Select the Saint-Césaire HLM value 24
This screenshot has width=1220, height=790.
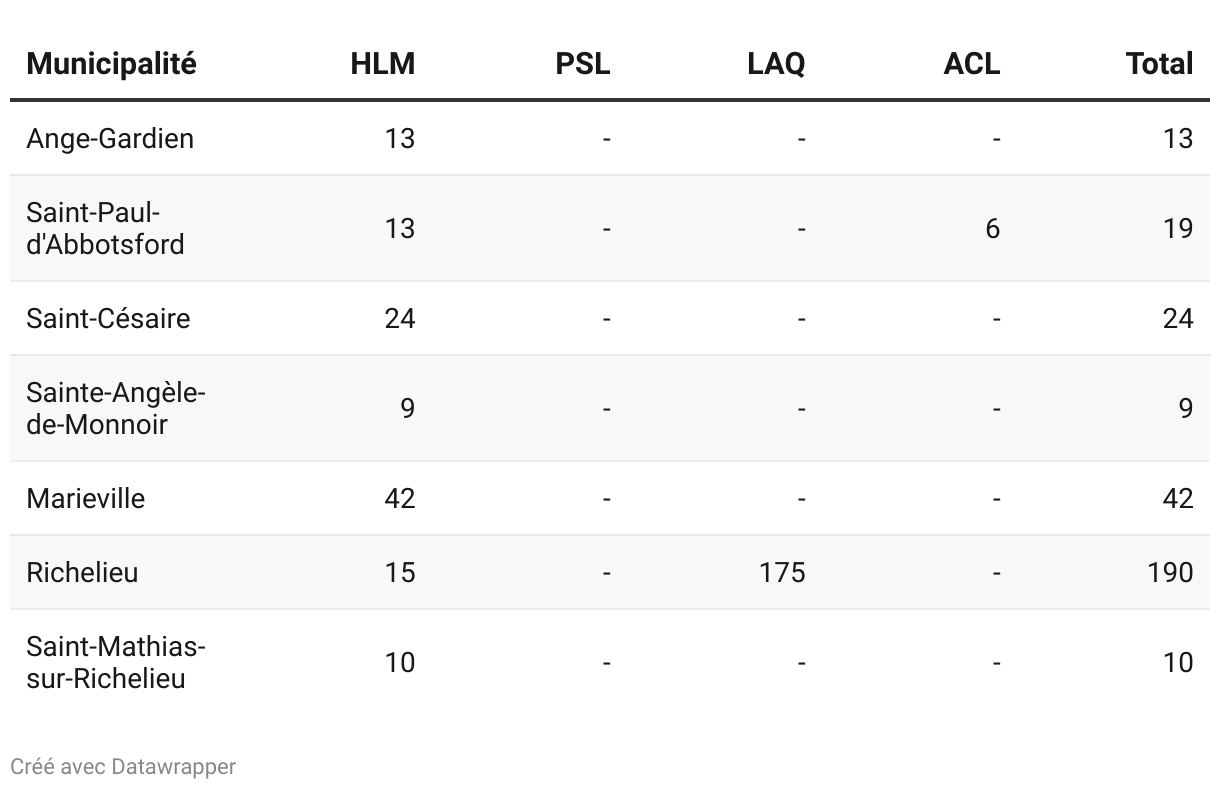click(399, 318)
